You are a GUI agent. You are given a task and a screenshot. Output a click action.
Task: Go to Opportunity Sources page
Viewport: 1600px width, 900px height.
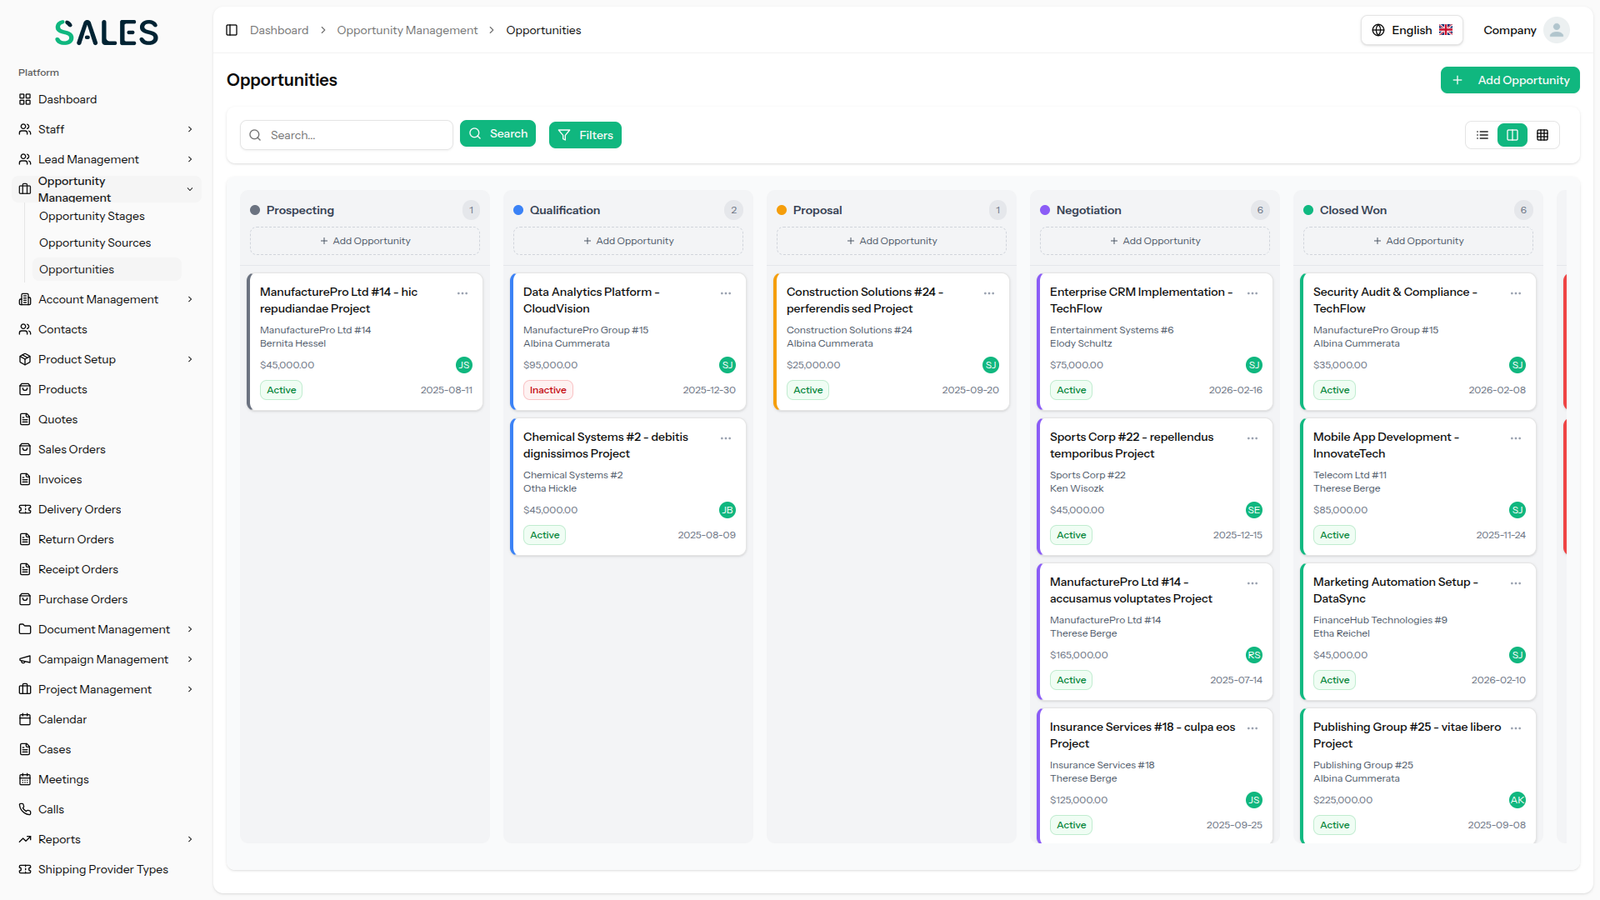point(95,243)
